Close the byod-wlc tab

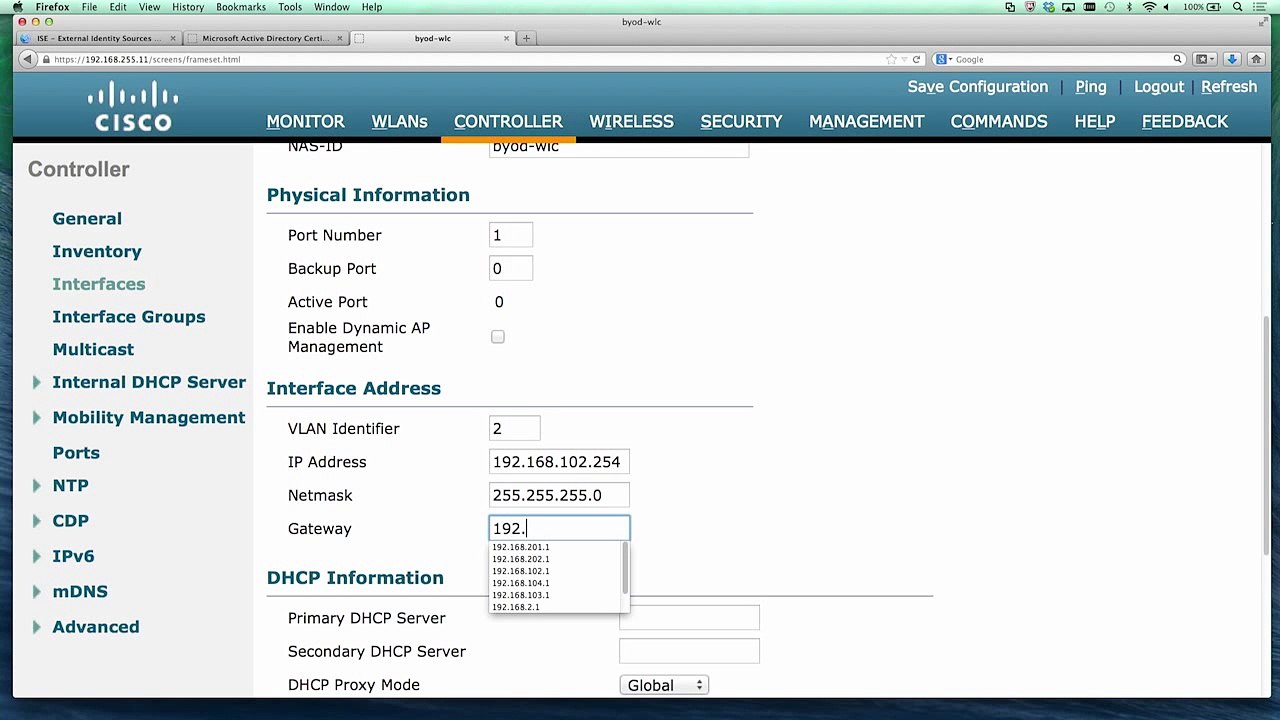click(x=507, y=38)
